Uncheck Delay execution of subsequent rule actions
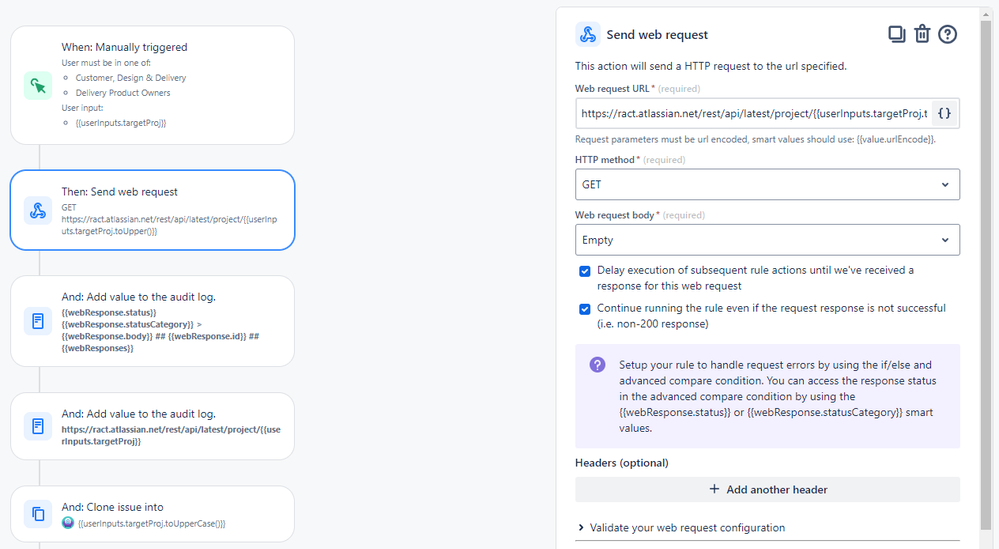 (x=584, y=271)
